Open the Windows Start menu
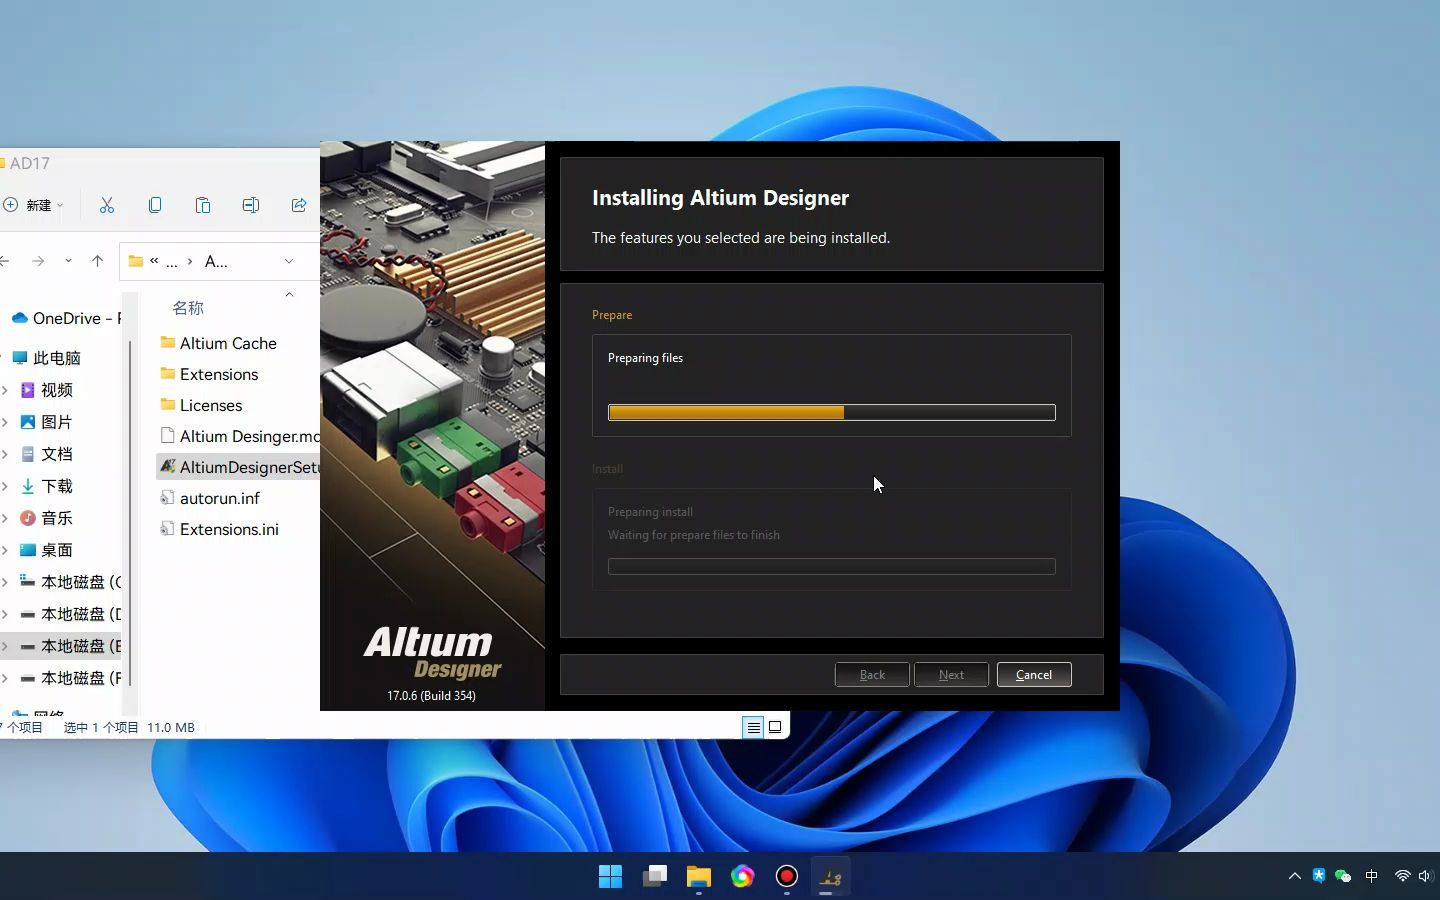This screenshot has width=1440, height=900. (610, 877)
